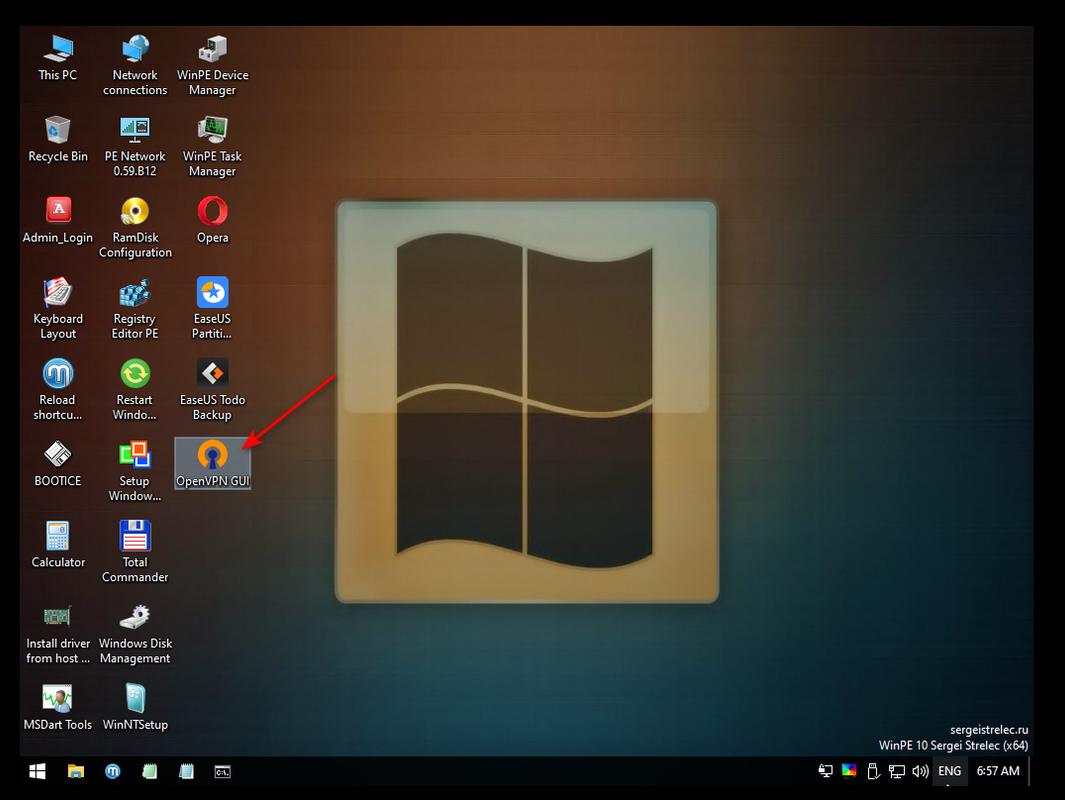Open RamDisk Configuration
The height and width of the screenshot is (800, 1065).
coord(135,228)
